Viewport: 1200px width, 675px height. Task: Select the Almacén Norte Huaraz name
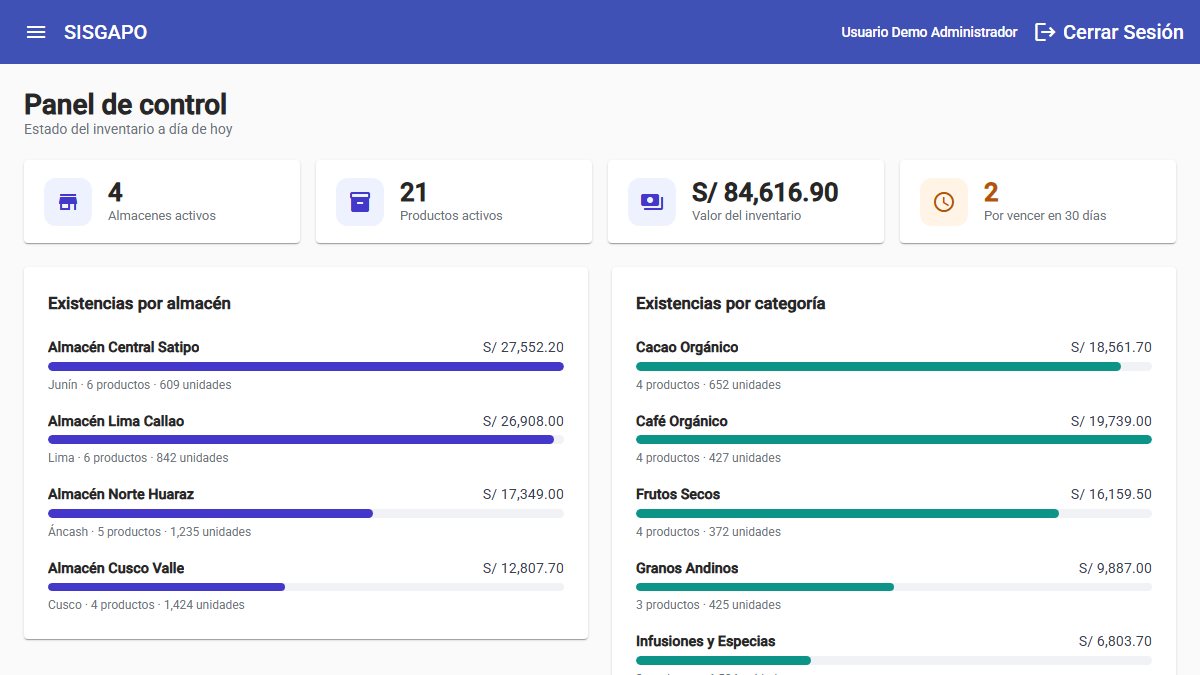pos(121,494)
